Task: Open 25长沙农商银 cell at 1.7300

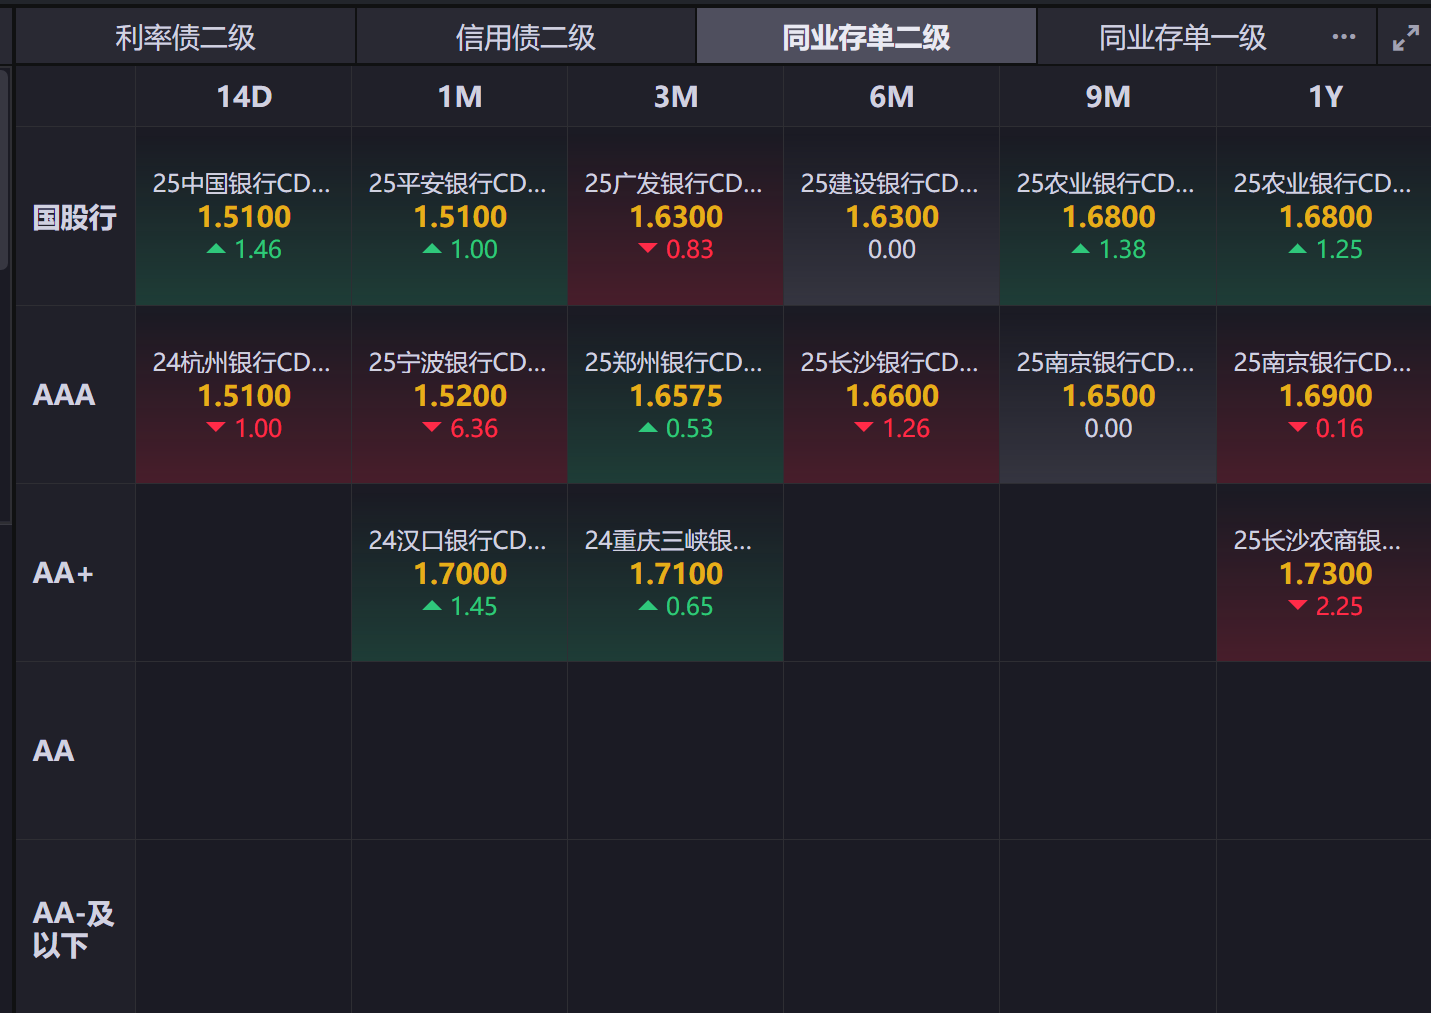Action: point(1325,573)
